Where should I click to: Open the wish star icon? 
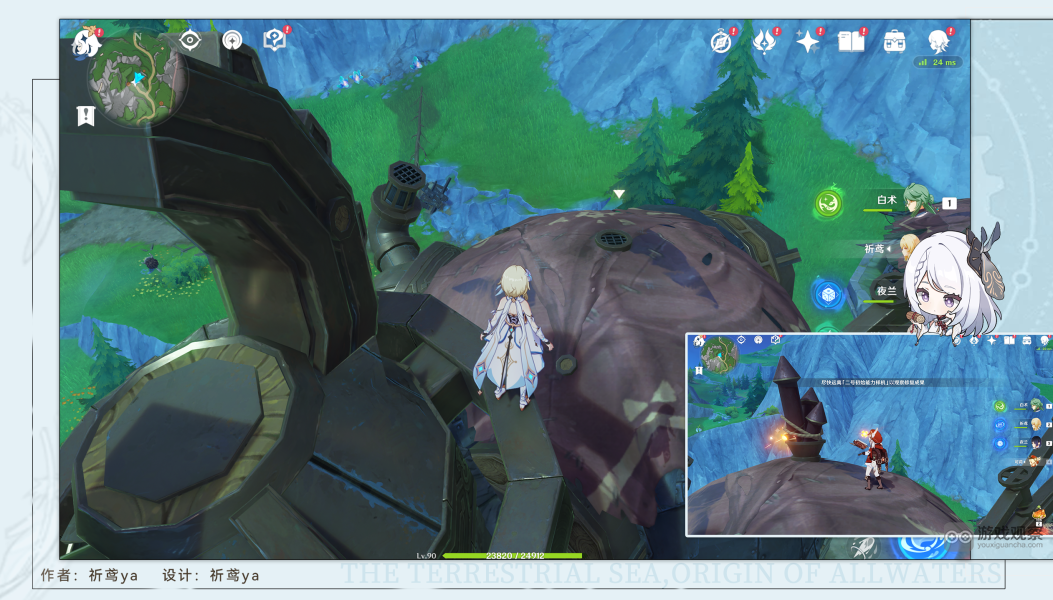808,42
